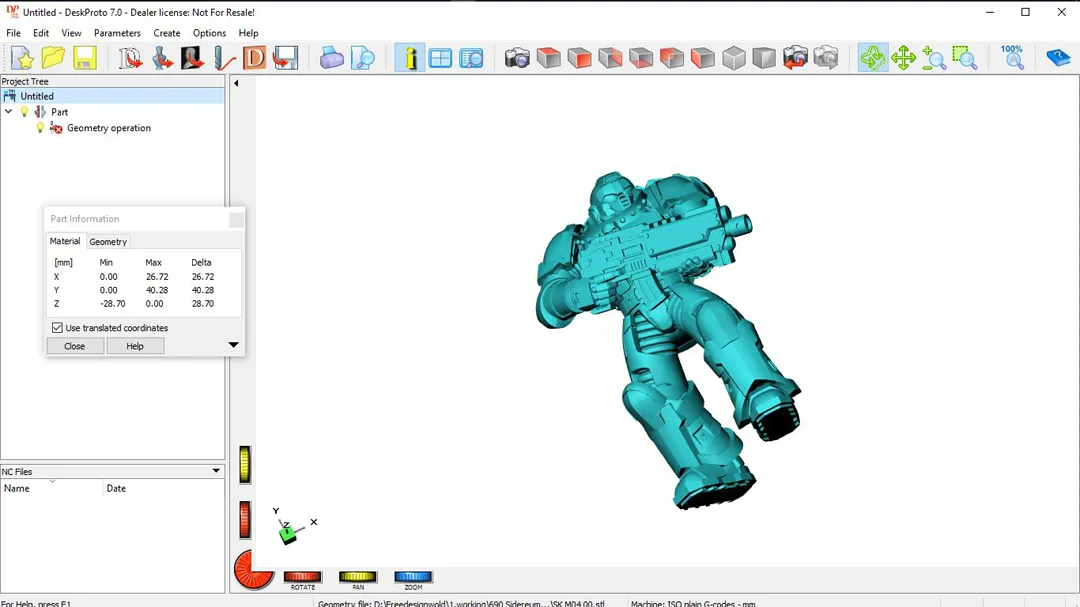Select the cube view with red bottom face

pyautogui.click(x=641, y=58)
